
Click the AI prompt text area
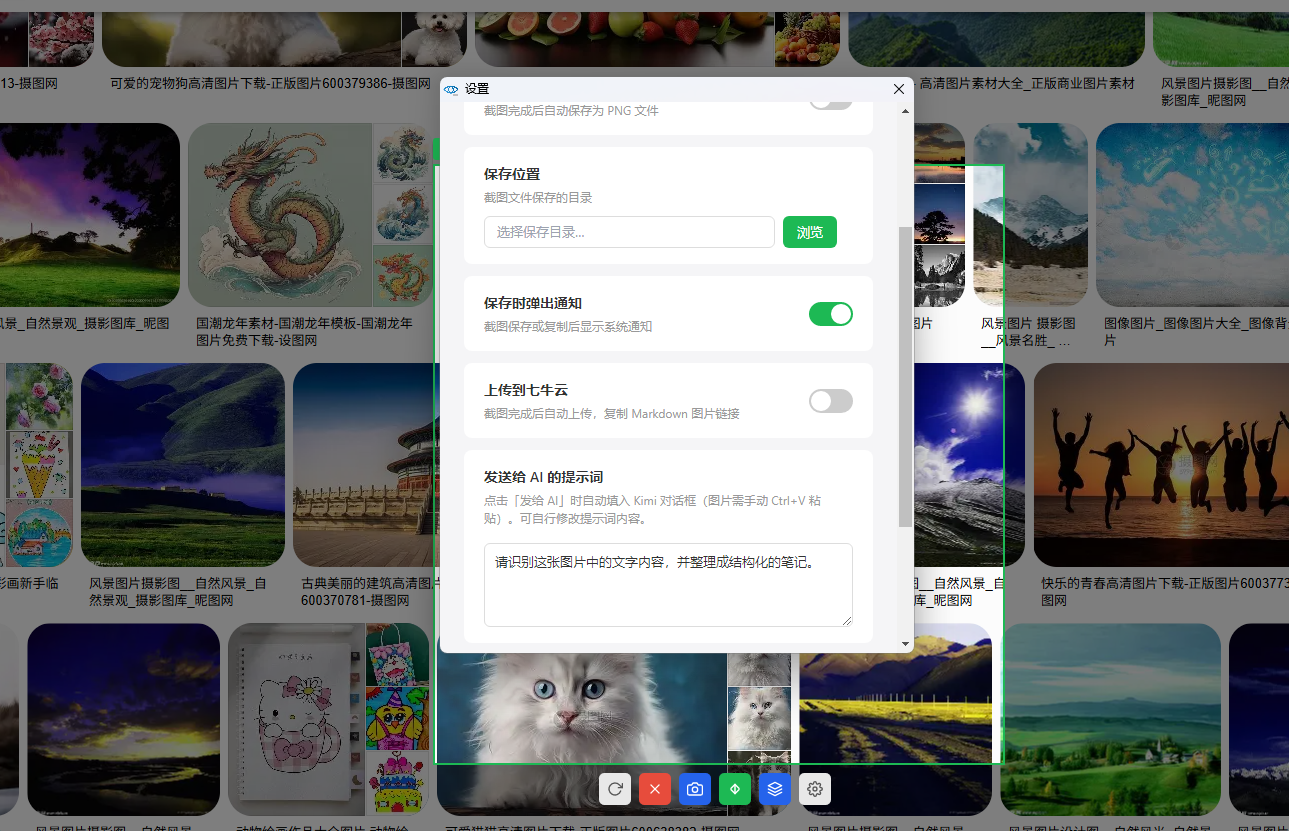point(668,585)
